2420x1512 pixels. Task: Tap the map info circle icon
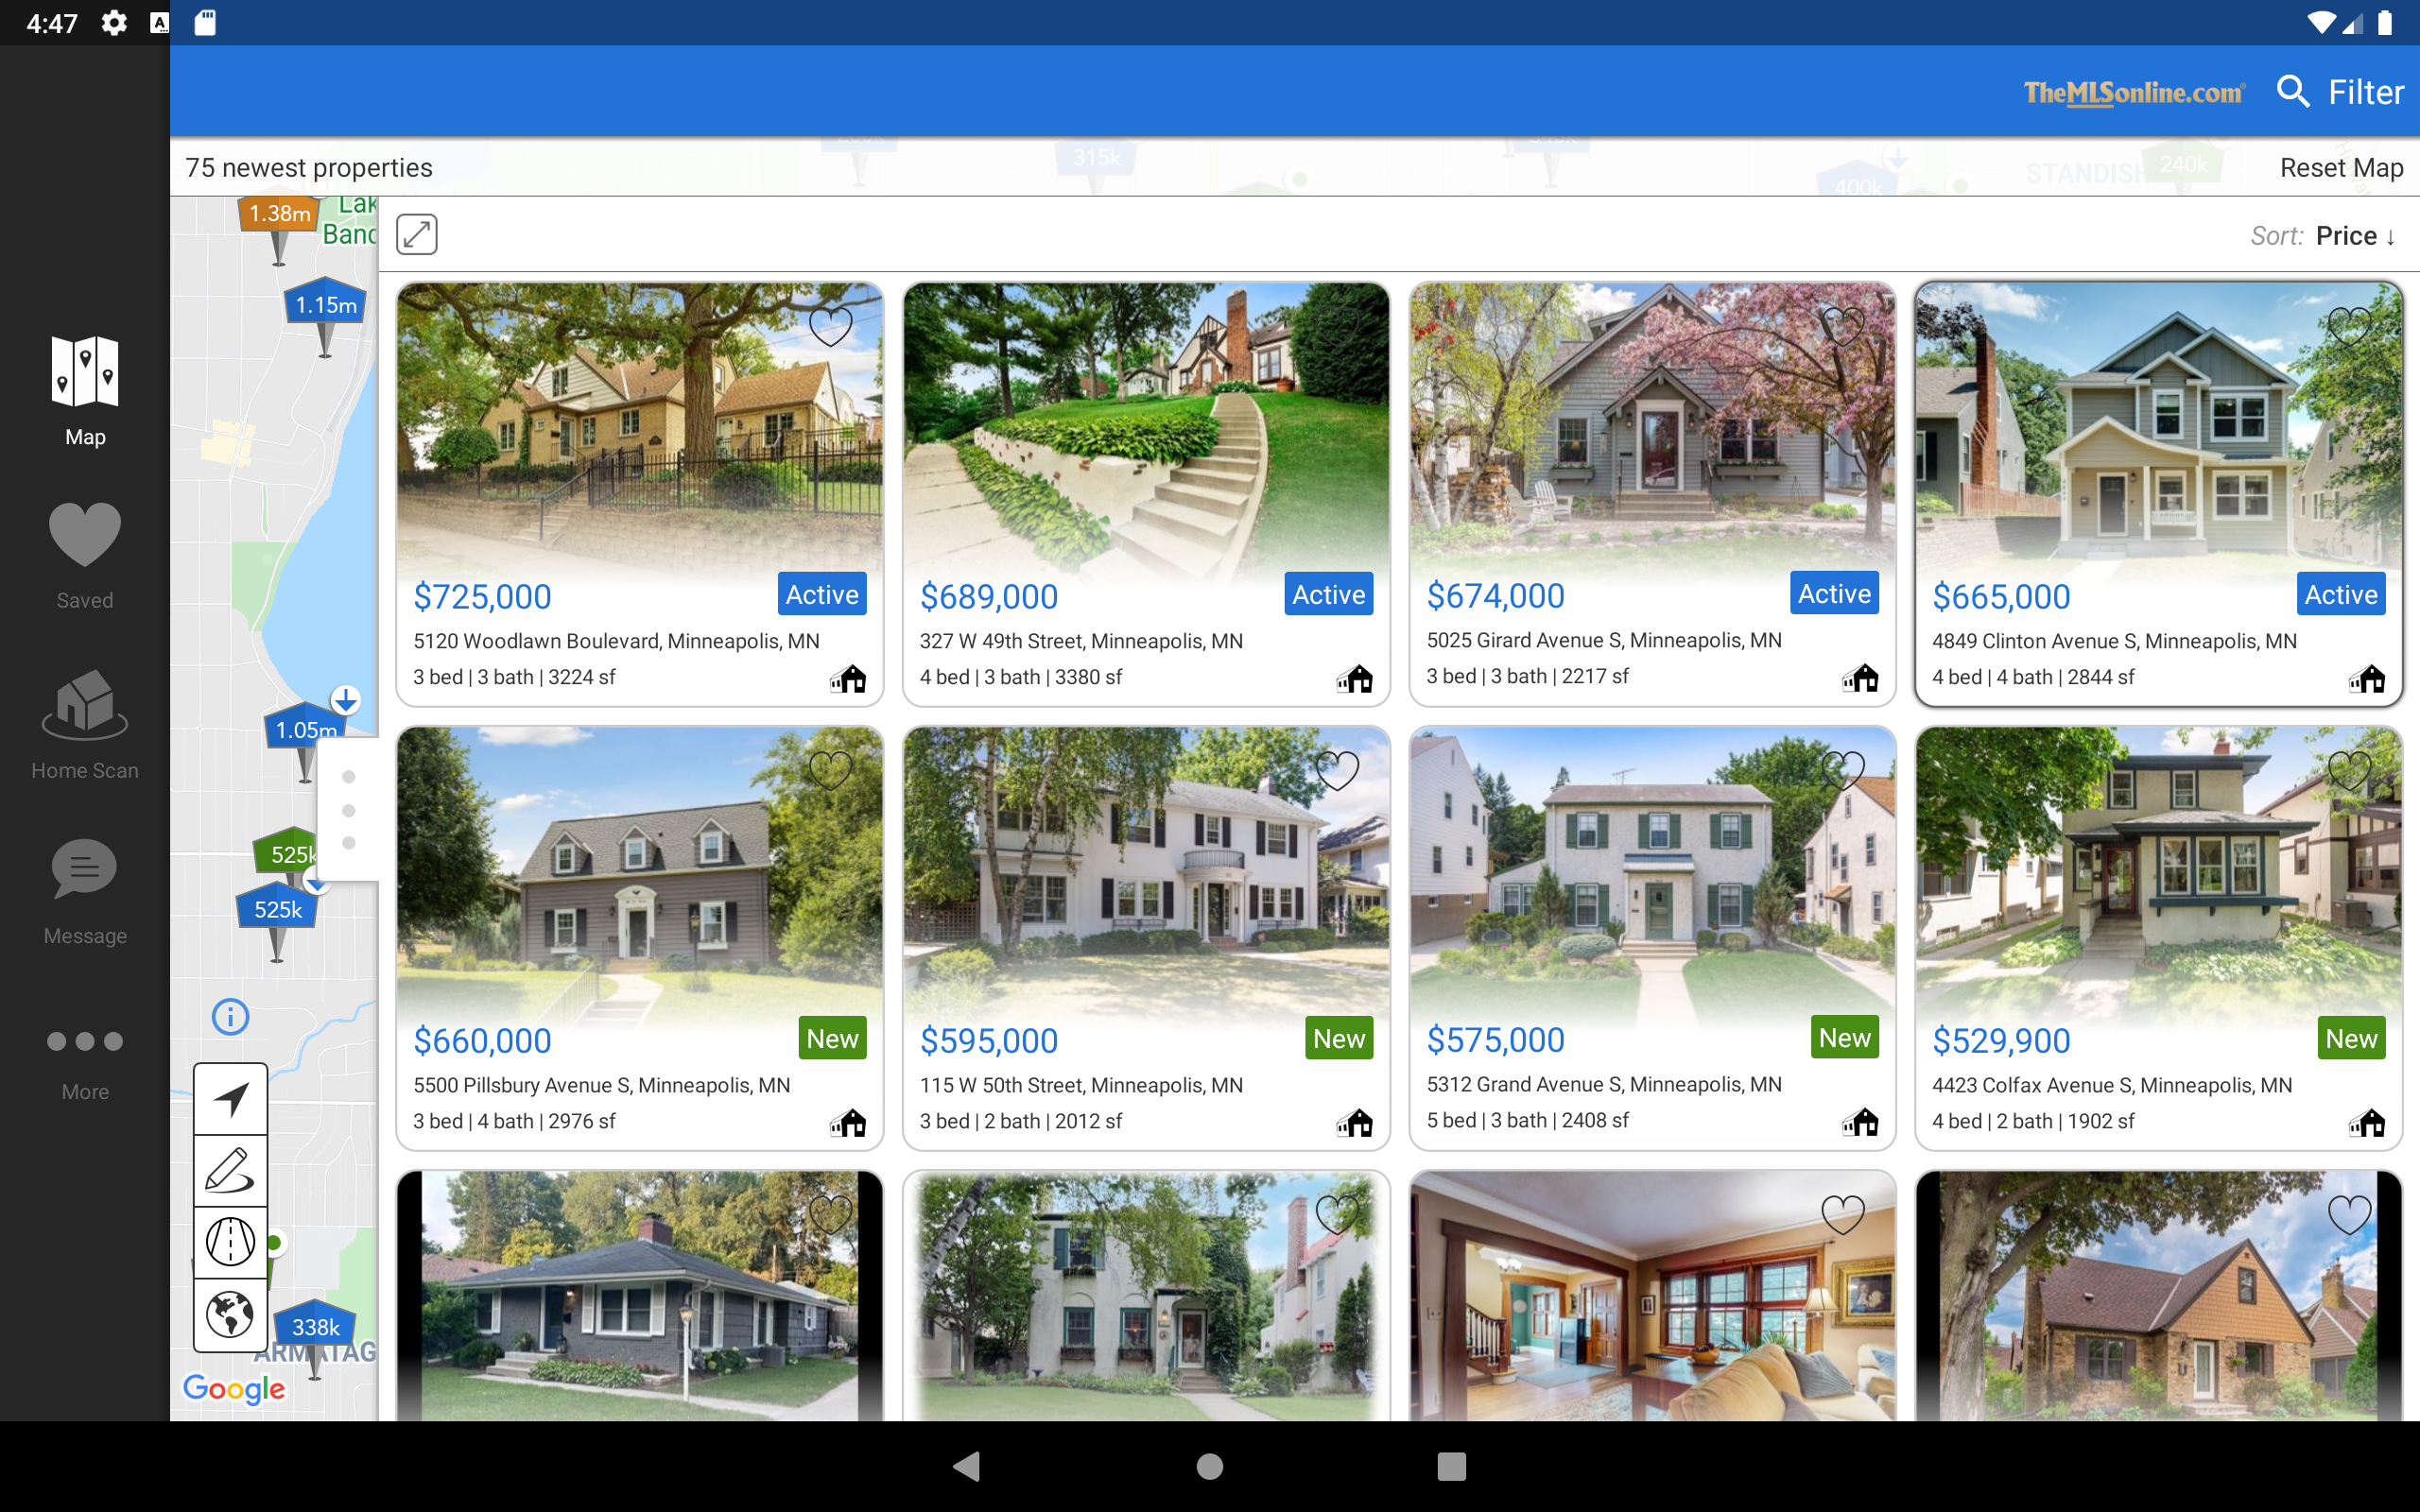[x=230, y=1017]
